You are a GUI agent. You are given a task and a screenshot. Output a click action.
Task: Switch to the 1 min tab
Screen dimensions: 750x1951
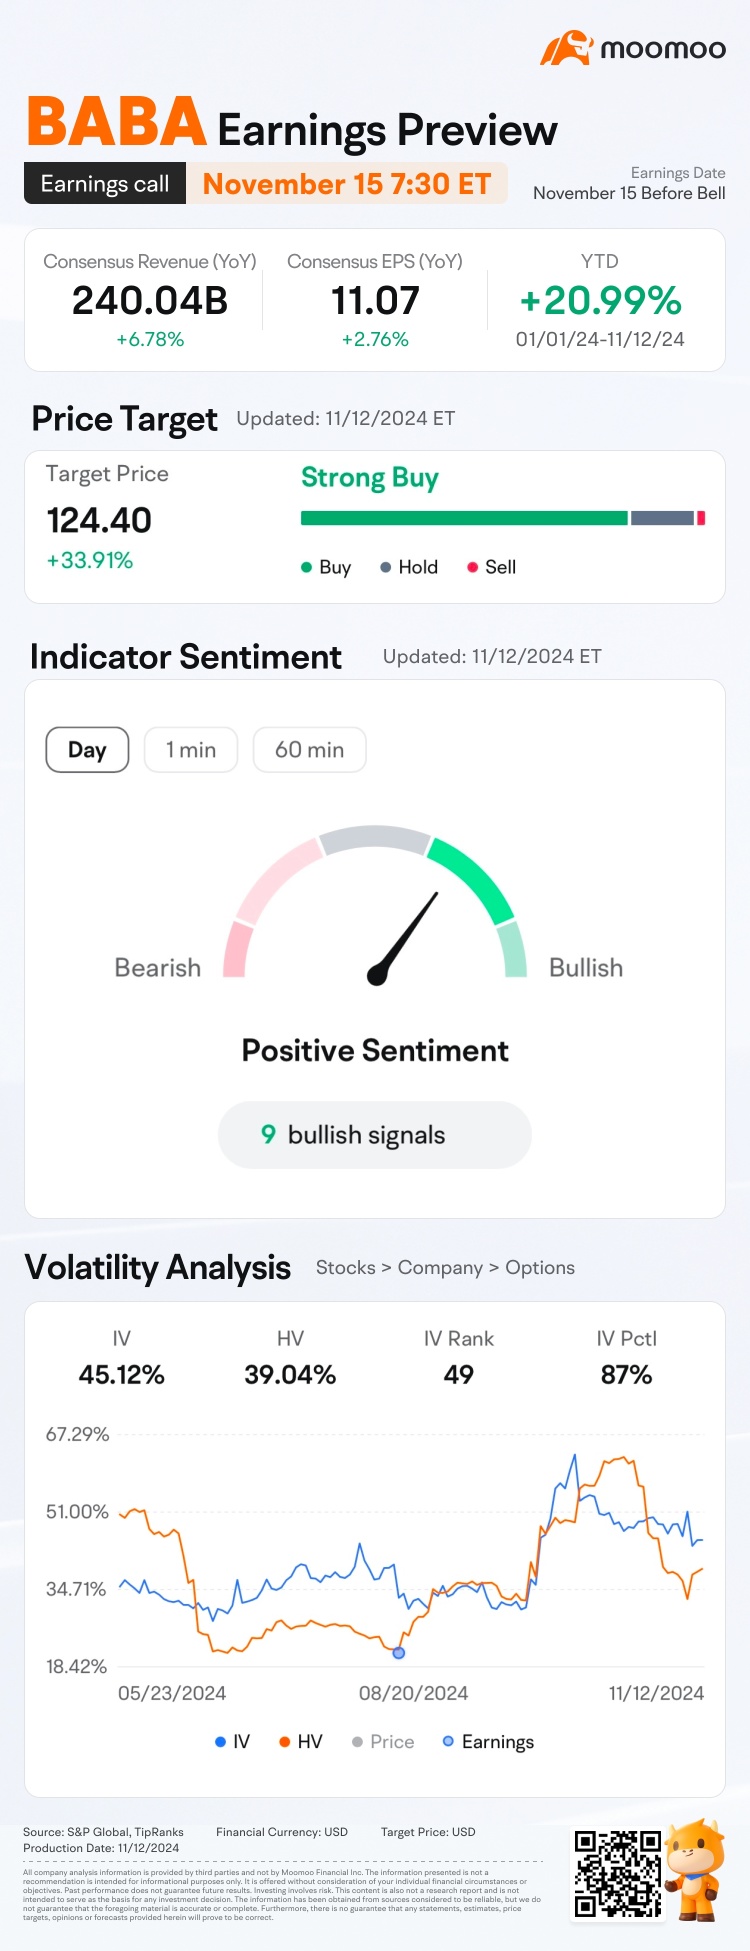click(191, 750)
